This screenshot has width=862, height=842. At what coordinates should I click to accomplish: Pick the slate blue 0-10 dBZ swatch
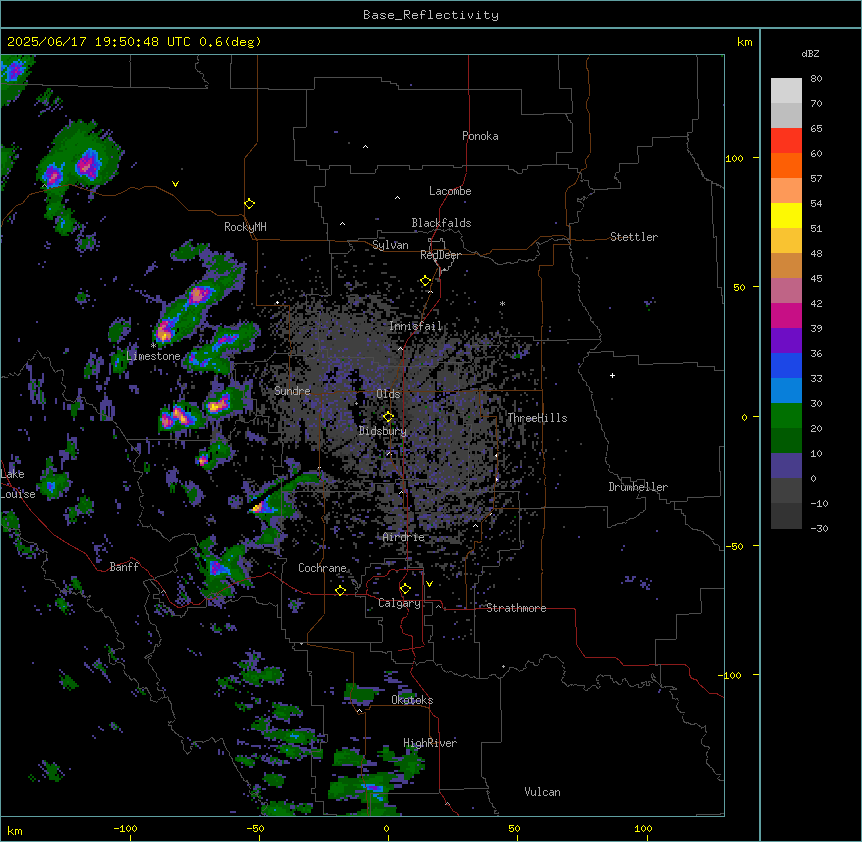click(786, 466)
